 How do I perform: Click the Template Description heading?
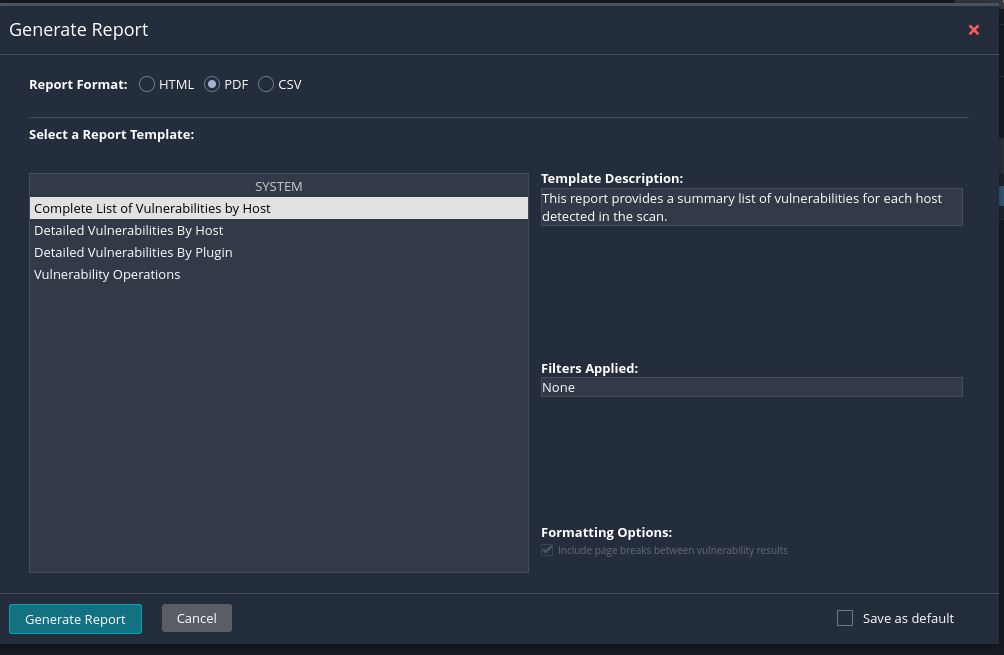[611, 178]
